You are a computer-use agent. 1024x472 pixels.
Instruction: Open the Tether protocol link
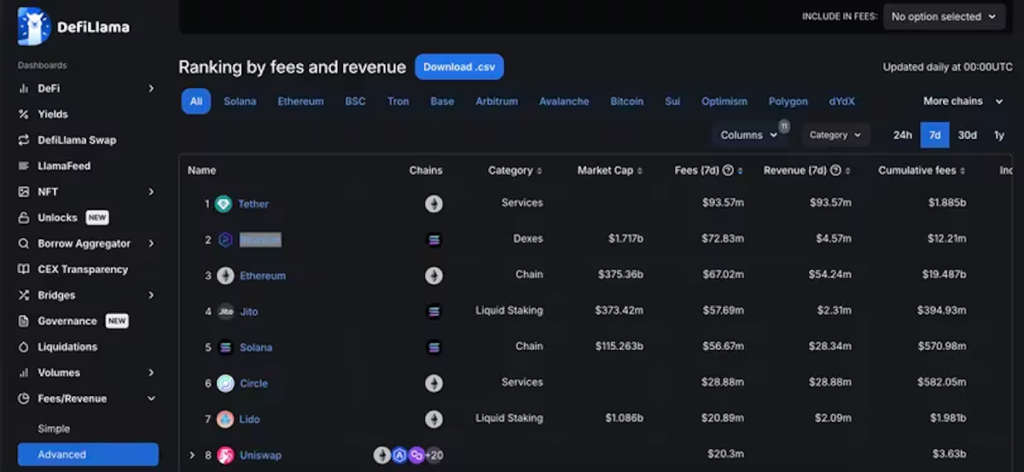click(x=253, y=204)
